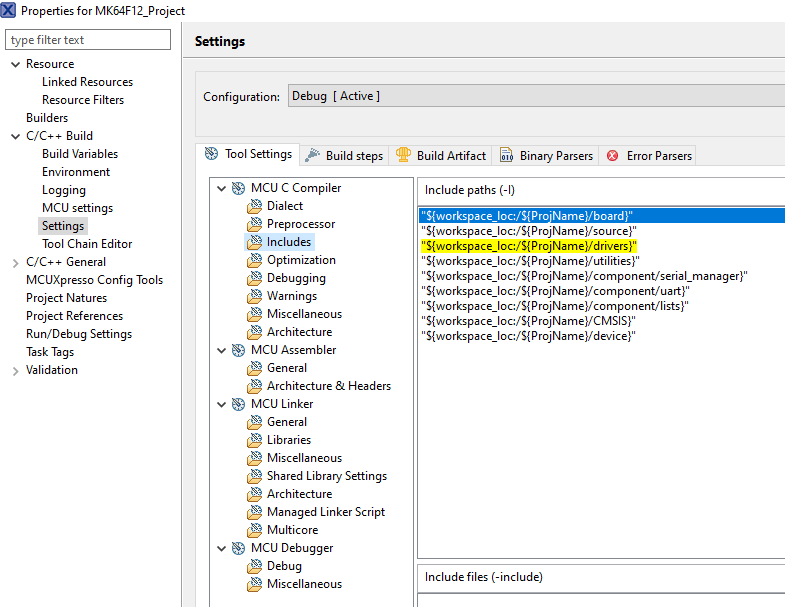The height and width of the screenshot is (607, 785).
Task: Open the Configuration dropdown
Action: (x=535, y=96)
